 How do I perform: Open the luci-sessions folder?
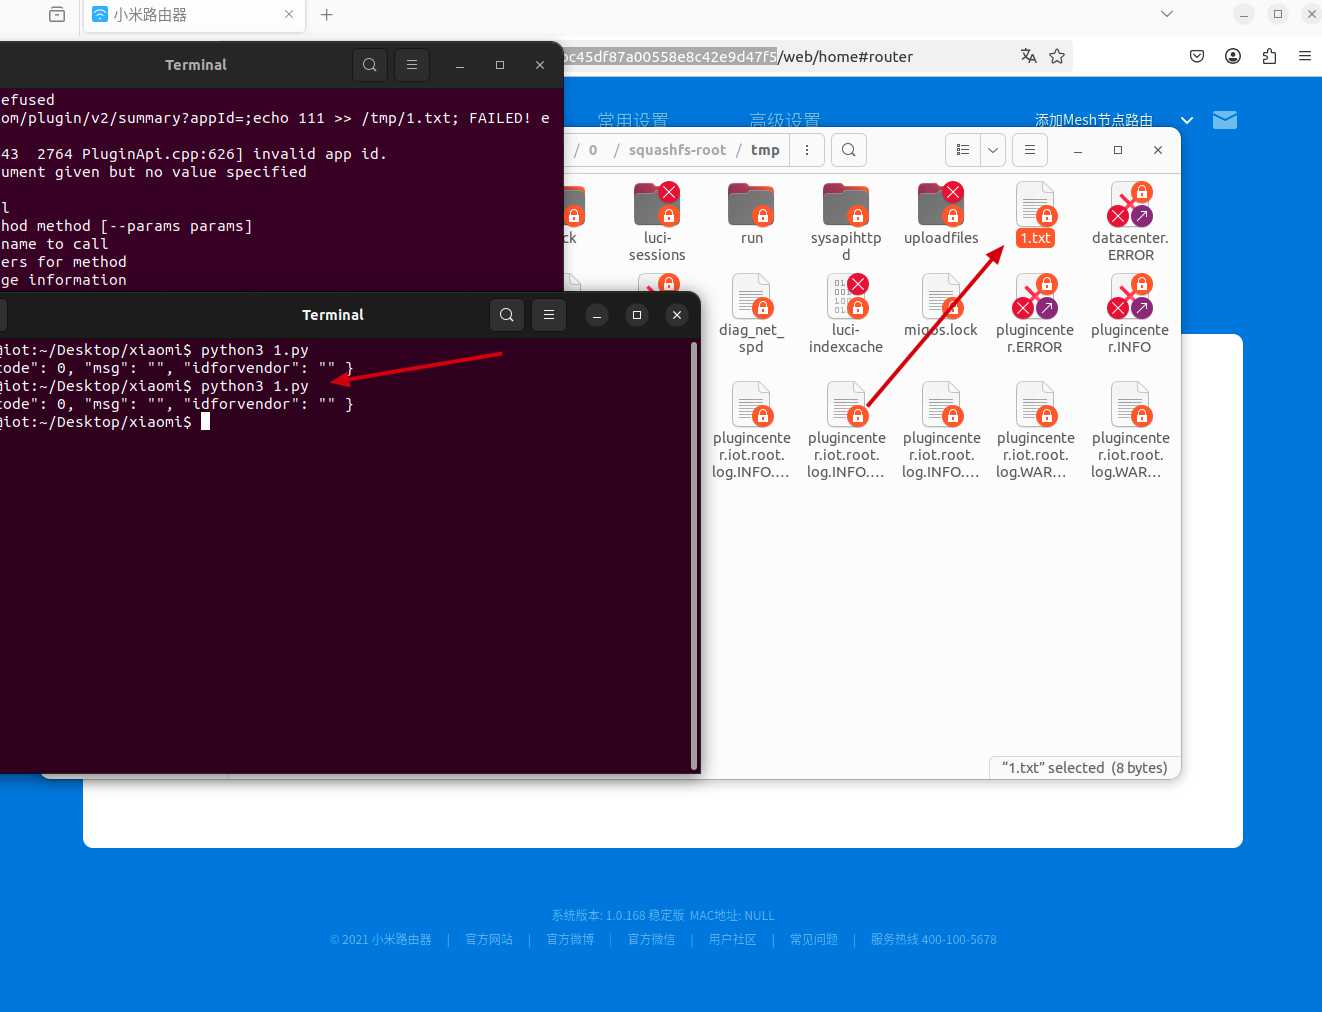click(657, 222)
